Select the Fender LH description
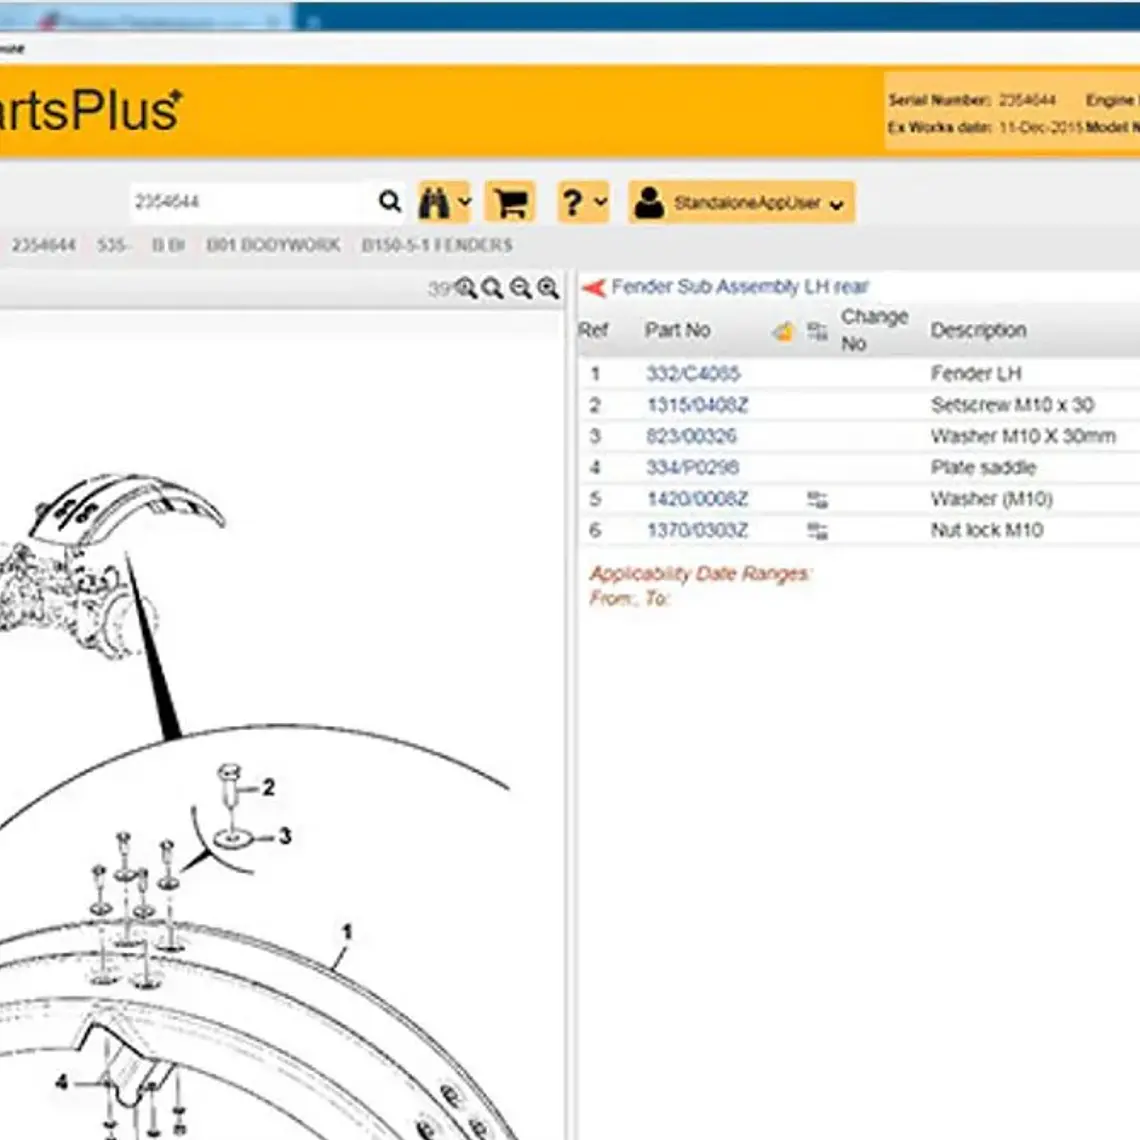 tap(976, 374)
